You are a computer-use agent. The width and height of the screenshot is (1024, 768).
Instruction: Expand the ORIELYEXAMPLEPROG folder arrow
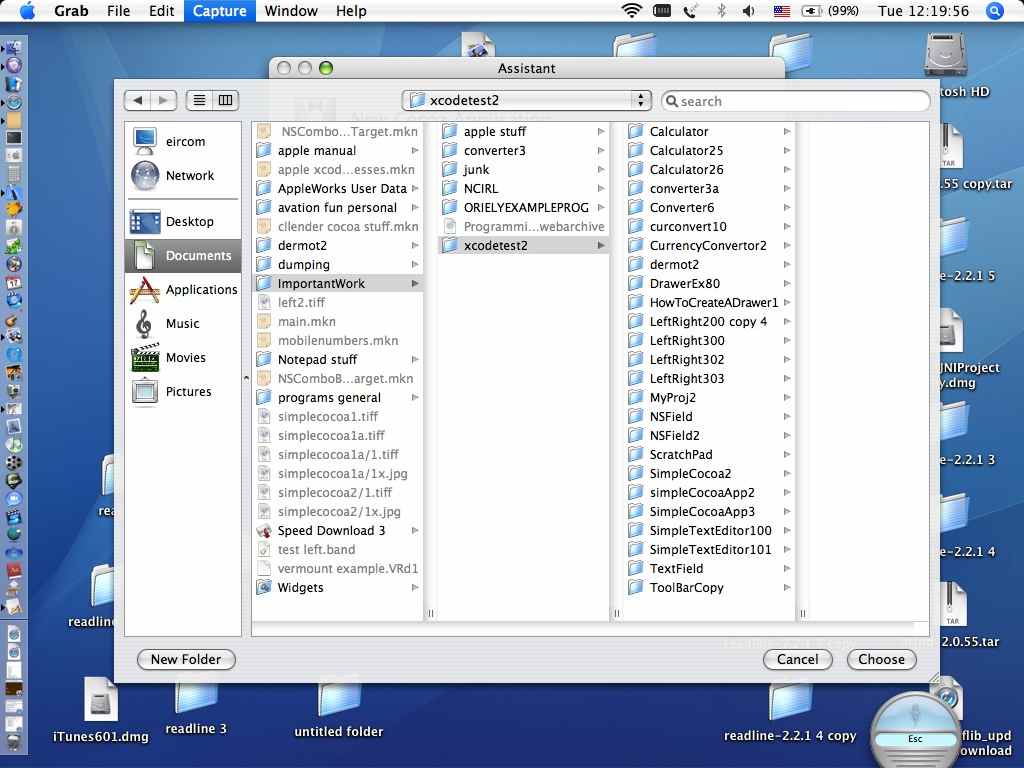point(601,207)
